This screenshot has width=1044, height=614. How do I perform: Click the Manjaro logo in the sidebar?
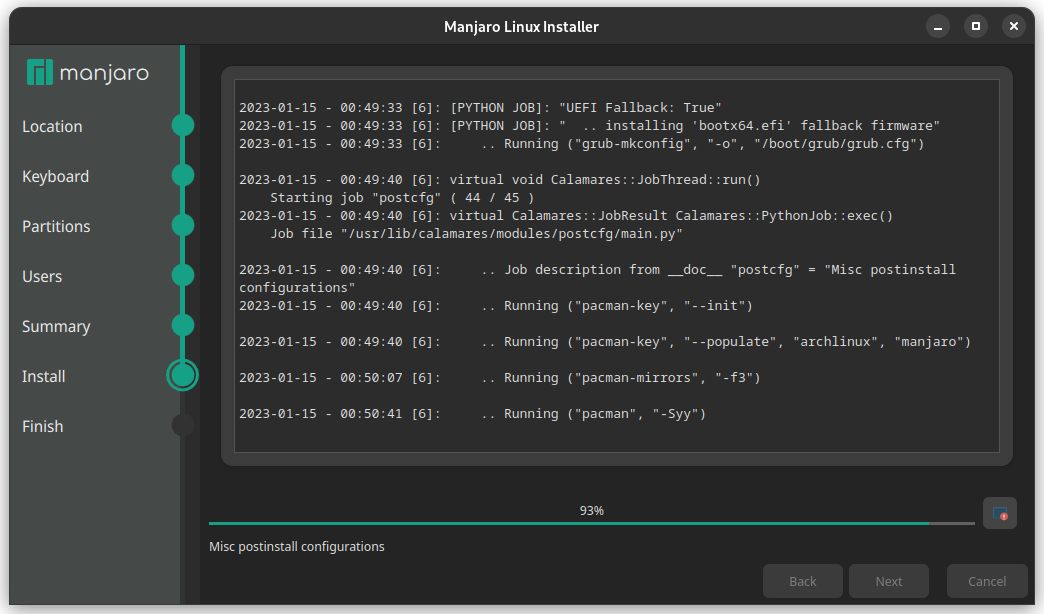(88, 73)
